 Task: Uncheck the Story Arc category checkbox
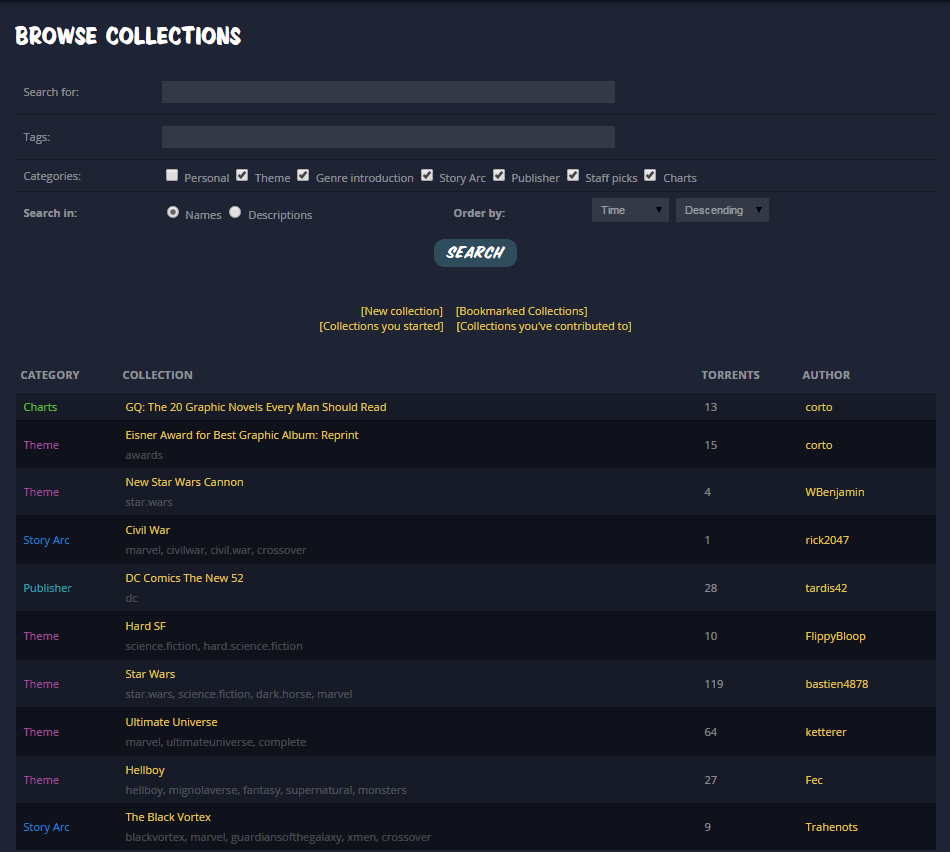[427, 175]
